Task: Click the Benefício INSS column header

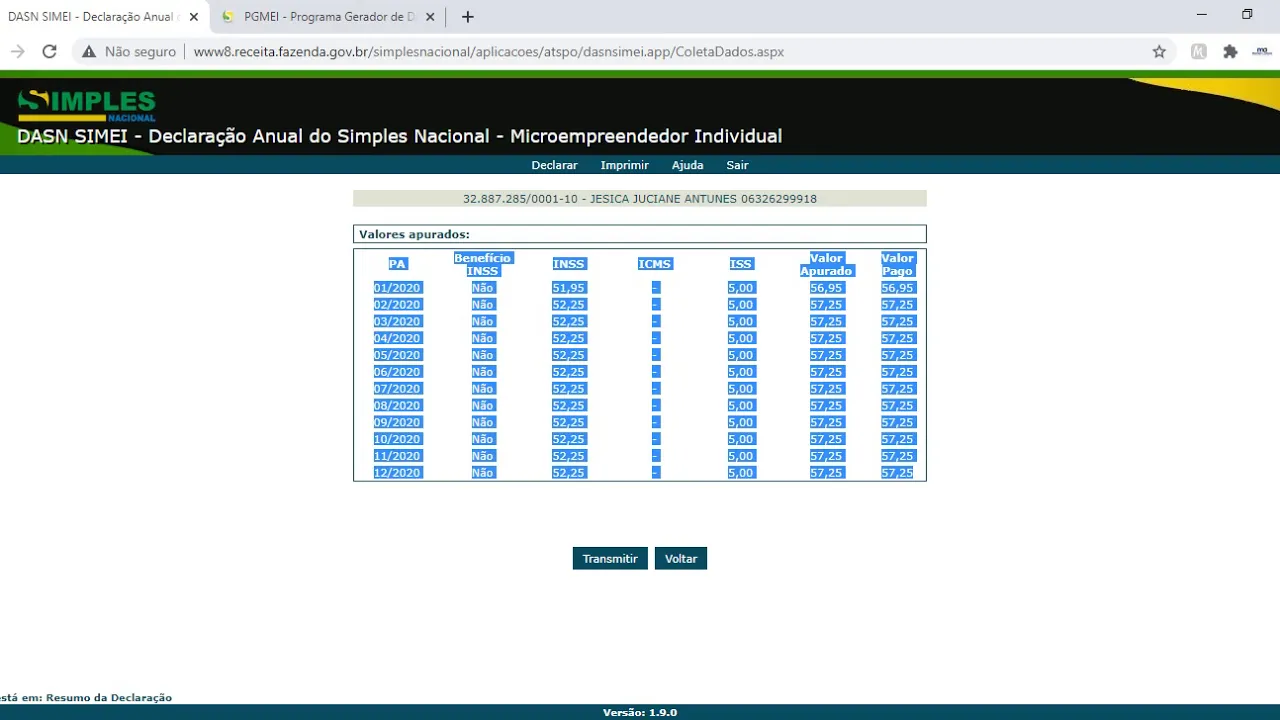Action: [x=483, y=264]
